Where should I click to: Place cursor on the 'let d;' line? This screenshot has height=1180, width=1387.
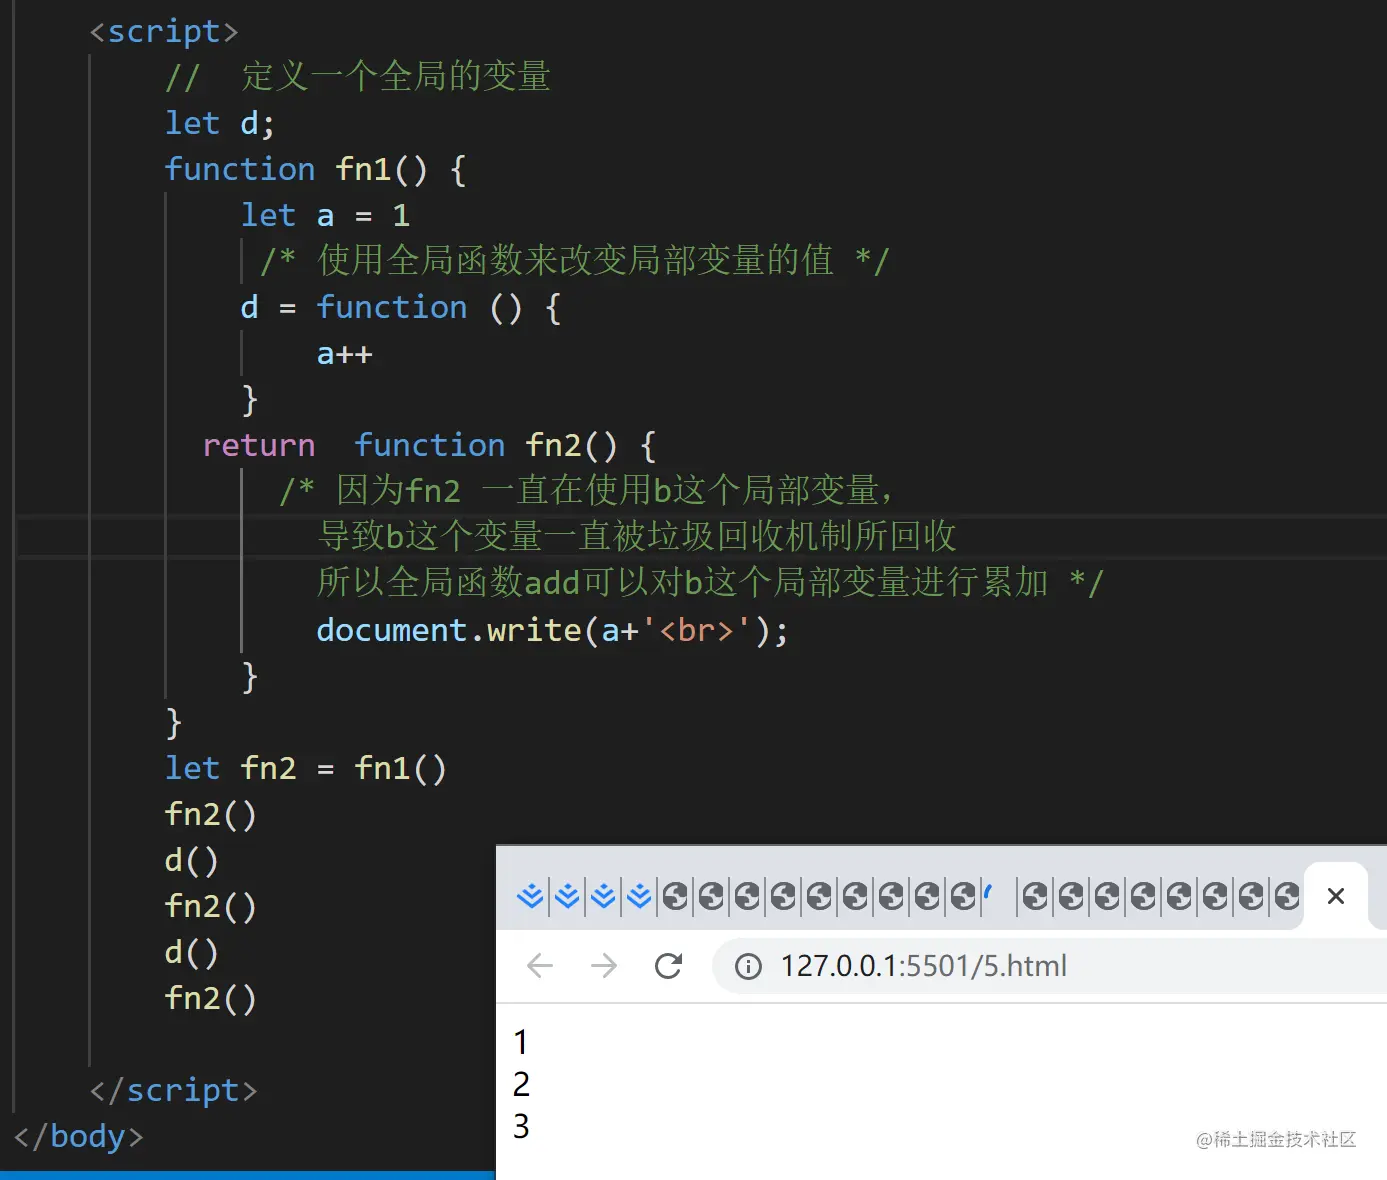click(219, 123)
